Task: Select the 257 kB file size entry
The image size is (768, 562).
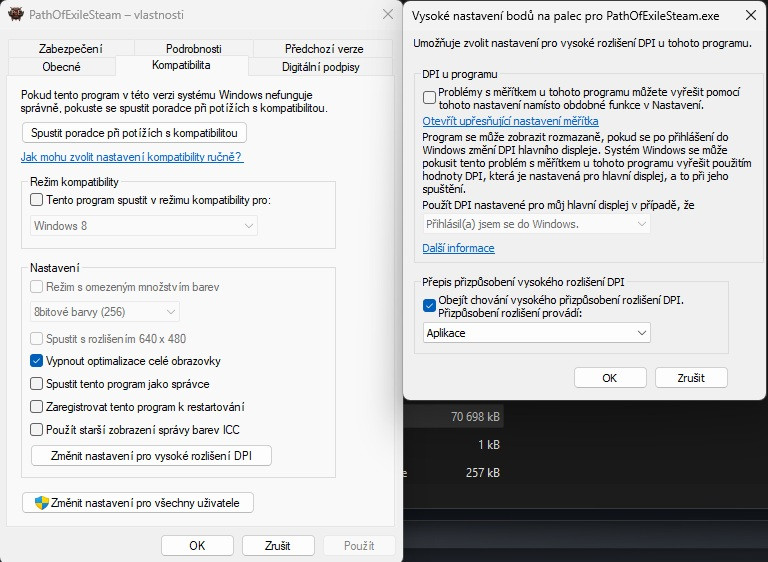Action: tap(482, 472)
